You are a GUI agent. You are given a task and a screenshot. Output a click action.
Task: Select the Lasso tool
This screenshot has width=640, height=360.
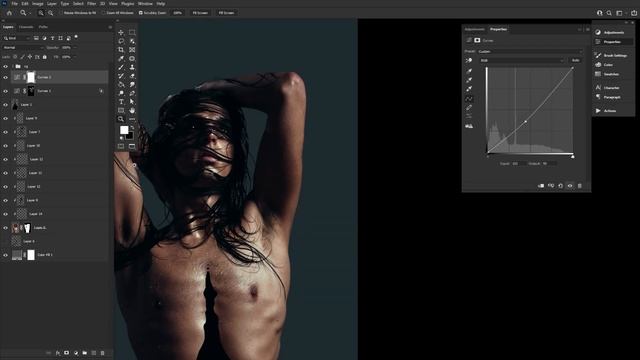point(121,41)
